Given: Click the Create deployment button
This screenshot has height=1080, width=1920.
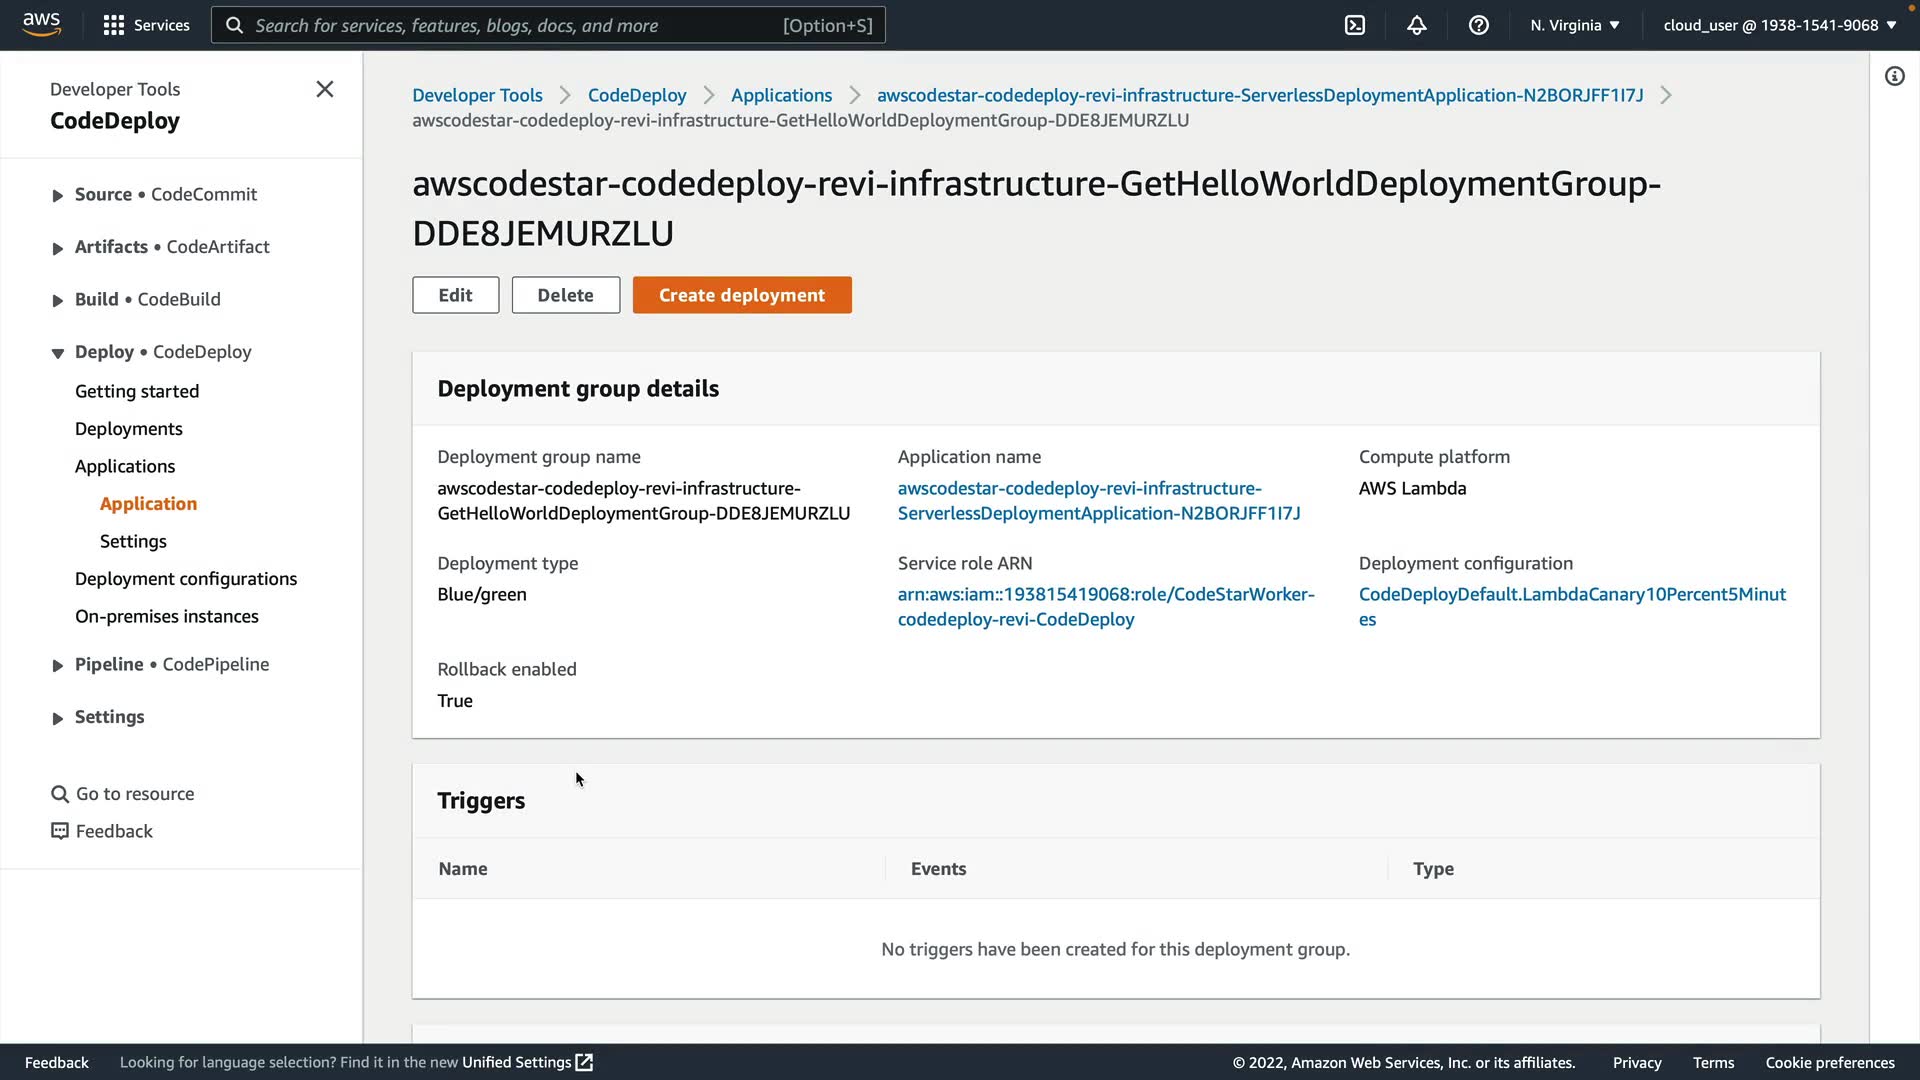Looking at the screenshot, I should [x=742, y=295].
